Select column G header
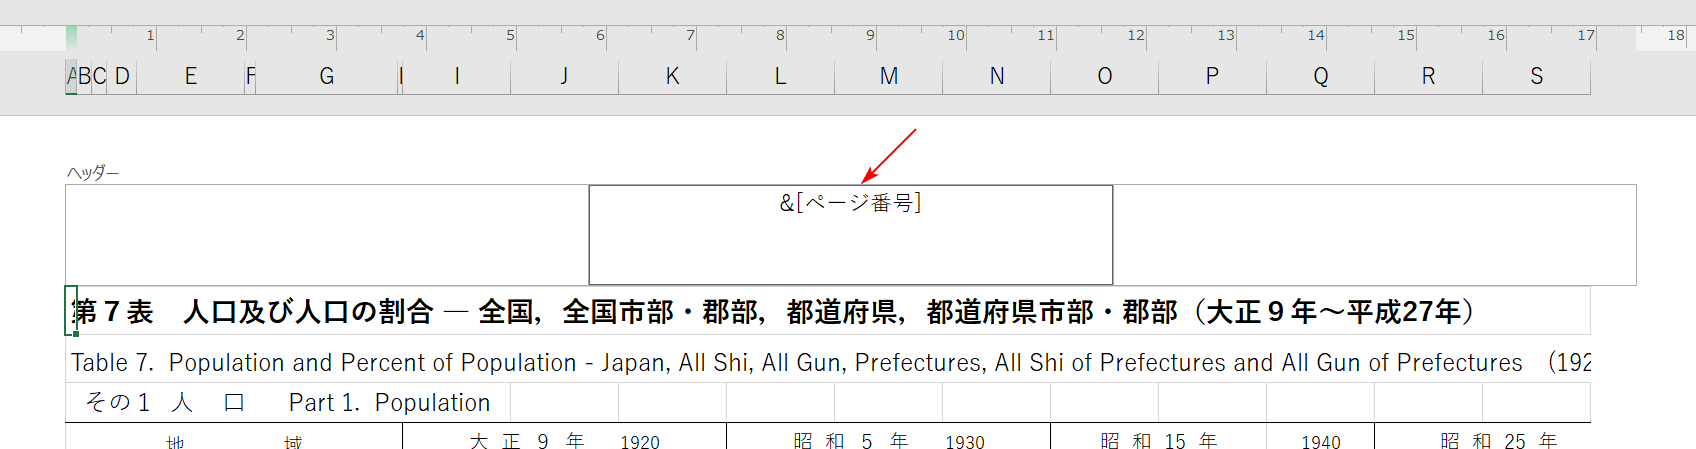Image resolution: width=1696 pixels, height=449 pixels. click(327, 77)
